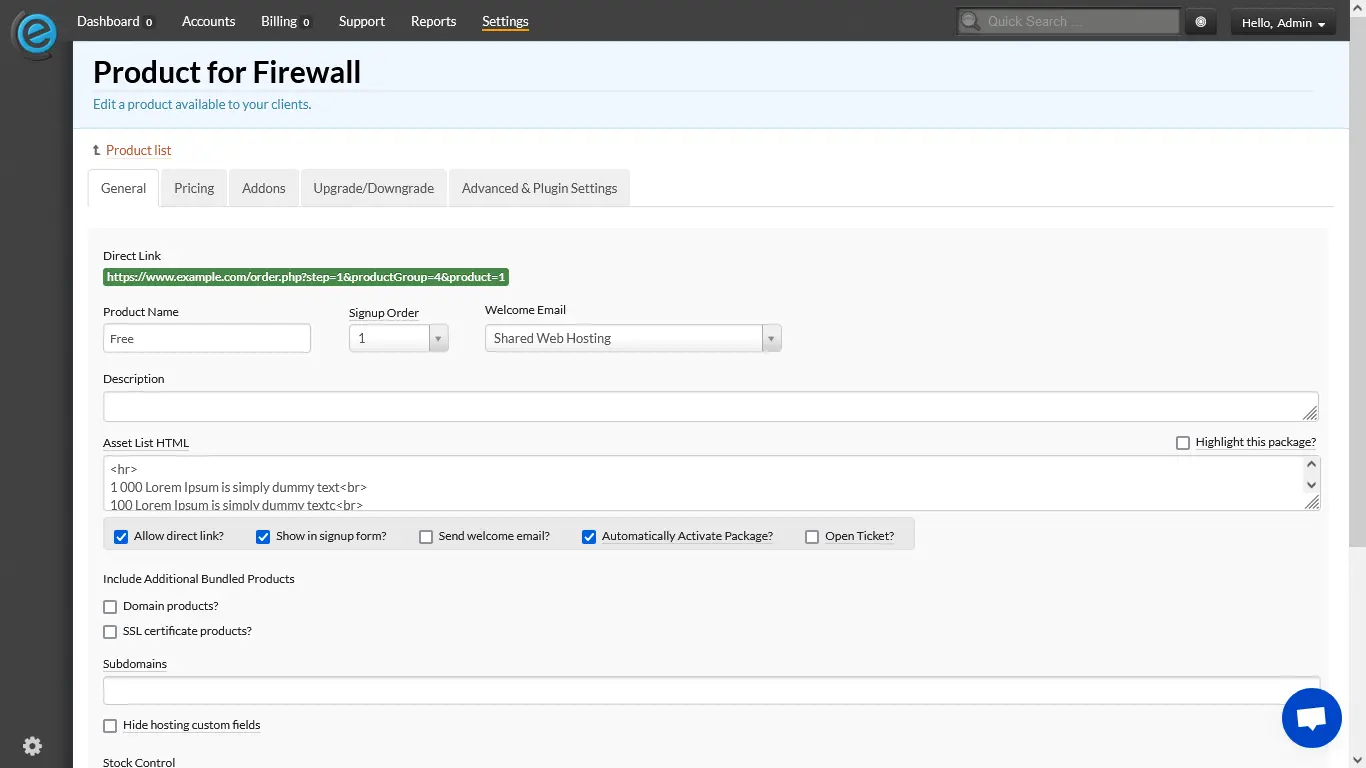
Task: Check the Open Ticket option
Action: click(812, 537)
